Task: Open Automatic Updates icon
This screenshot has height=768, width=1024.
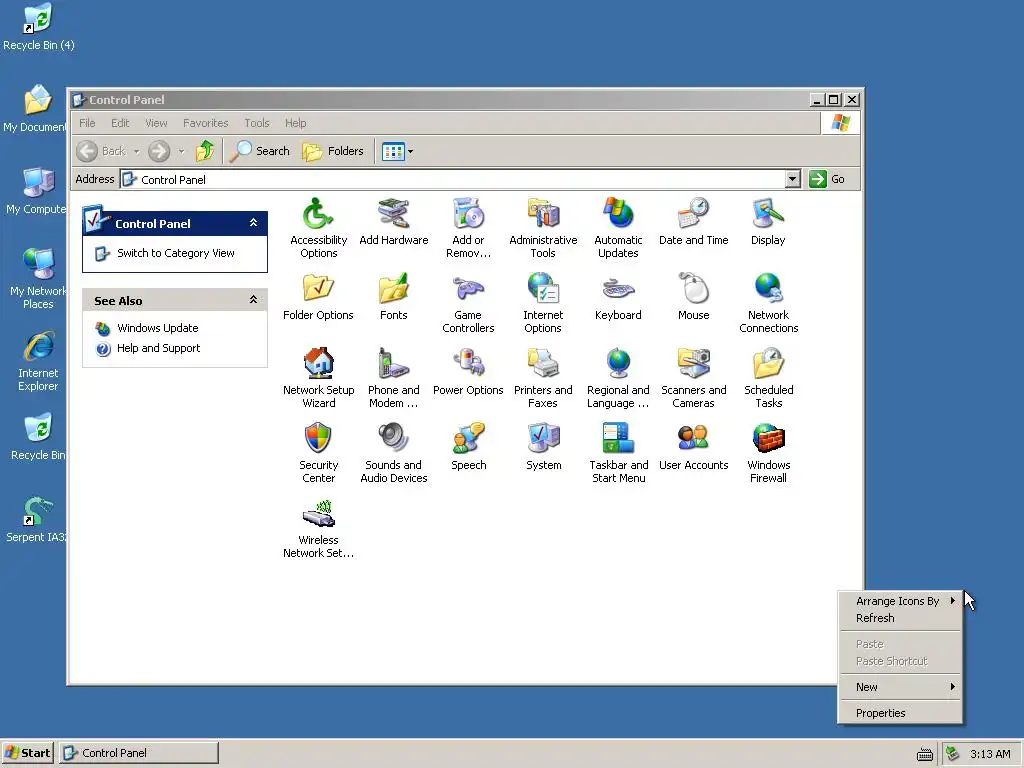Action: click(x=618, y=228)
